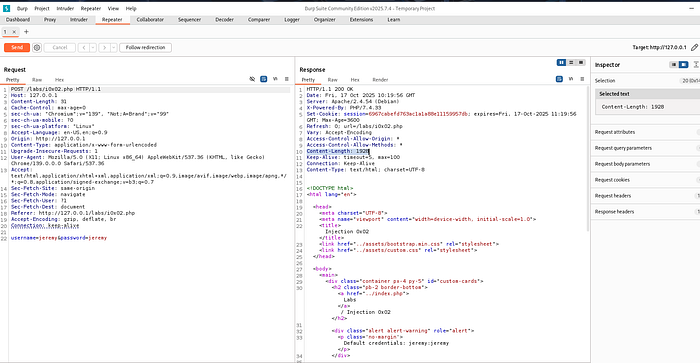Open the Help menu

click(x=131, y=8)
